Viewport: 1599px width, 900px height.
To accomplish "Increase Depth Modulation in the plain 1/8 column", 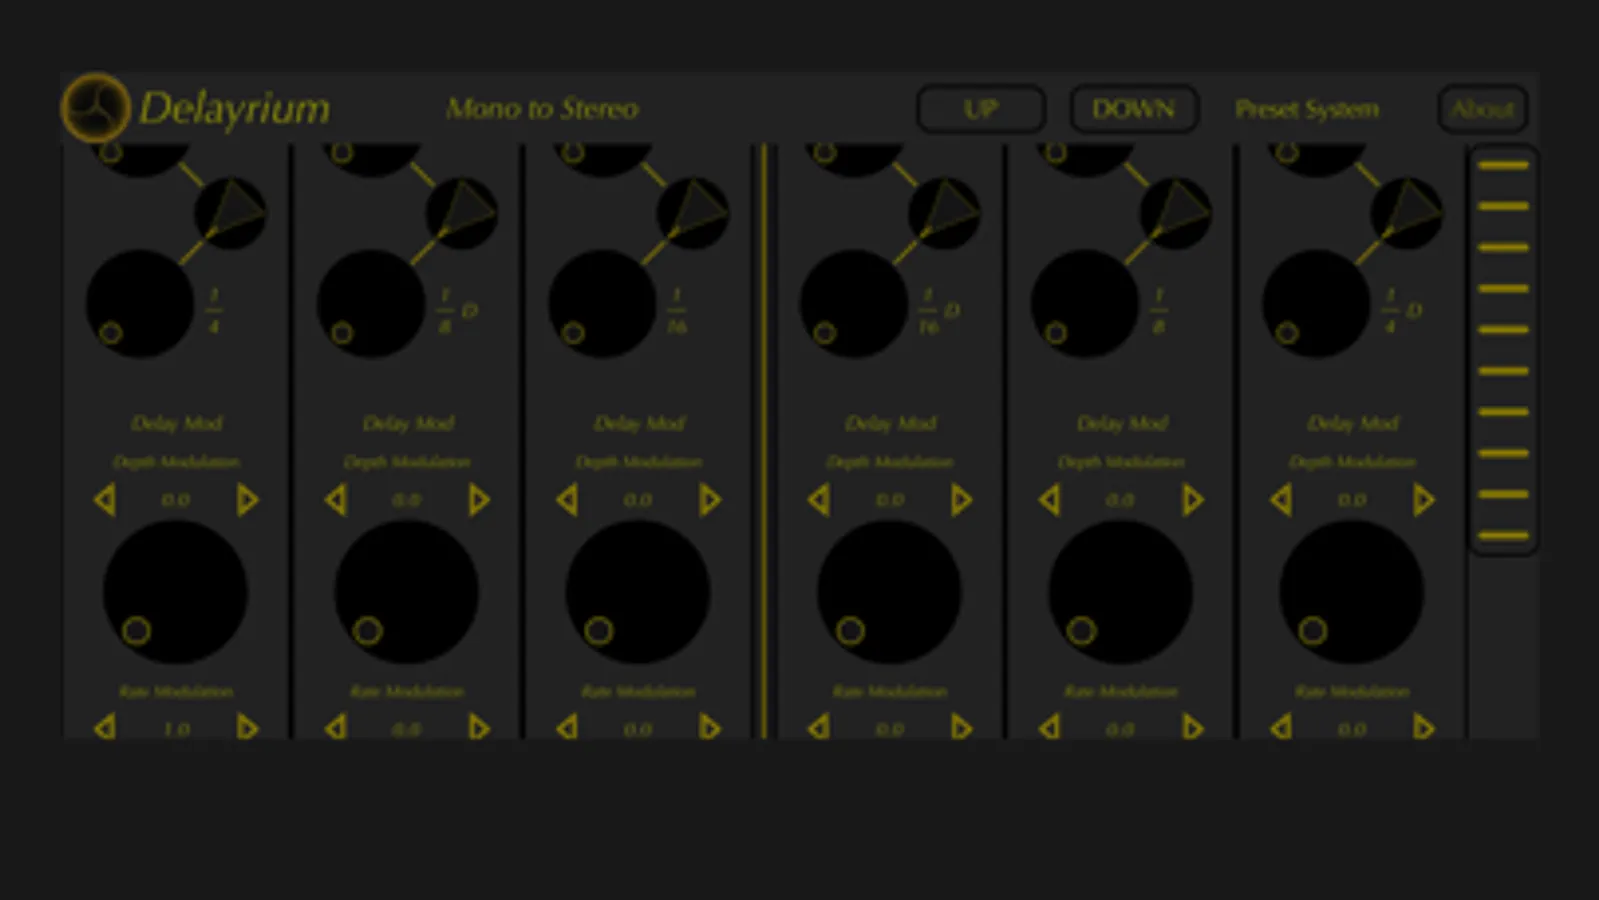I will (x=1192, y=500).
